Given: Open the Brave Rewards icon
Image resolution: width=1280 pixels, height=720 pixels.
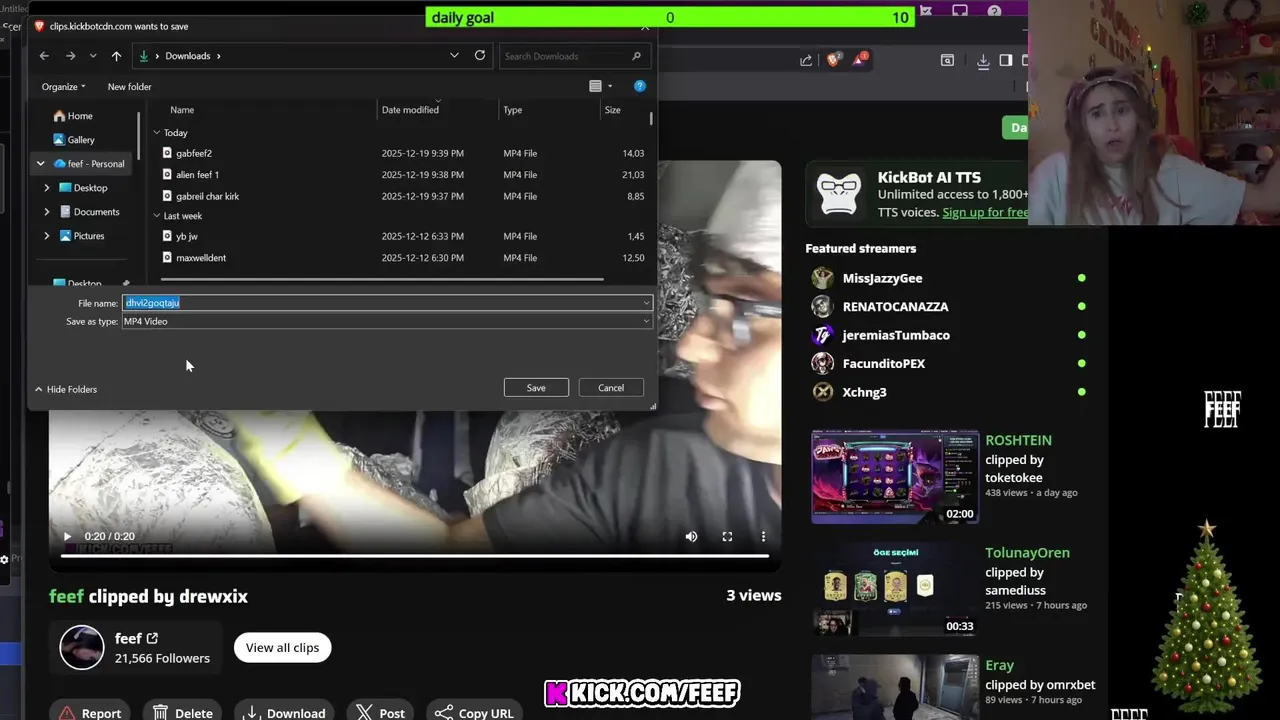Looking at the screenshot, I should coord(859,60).
